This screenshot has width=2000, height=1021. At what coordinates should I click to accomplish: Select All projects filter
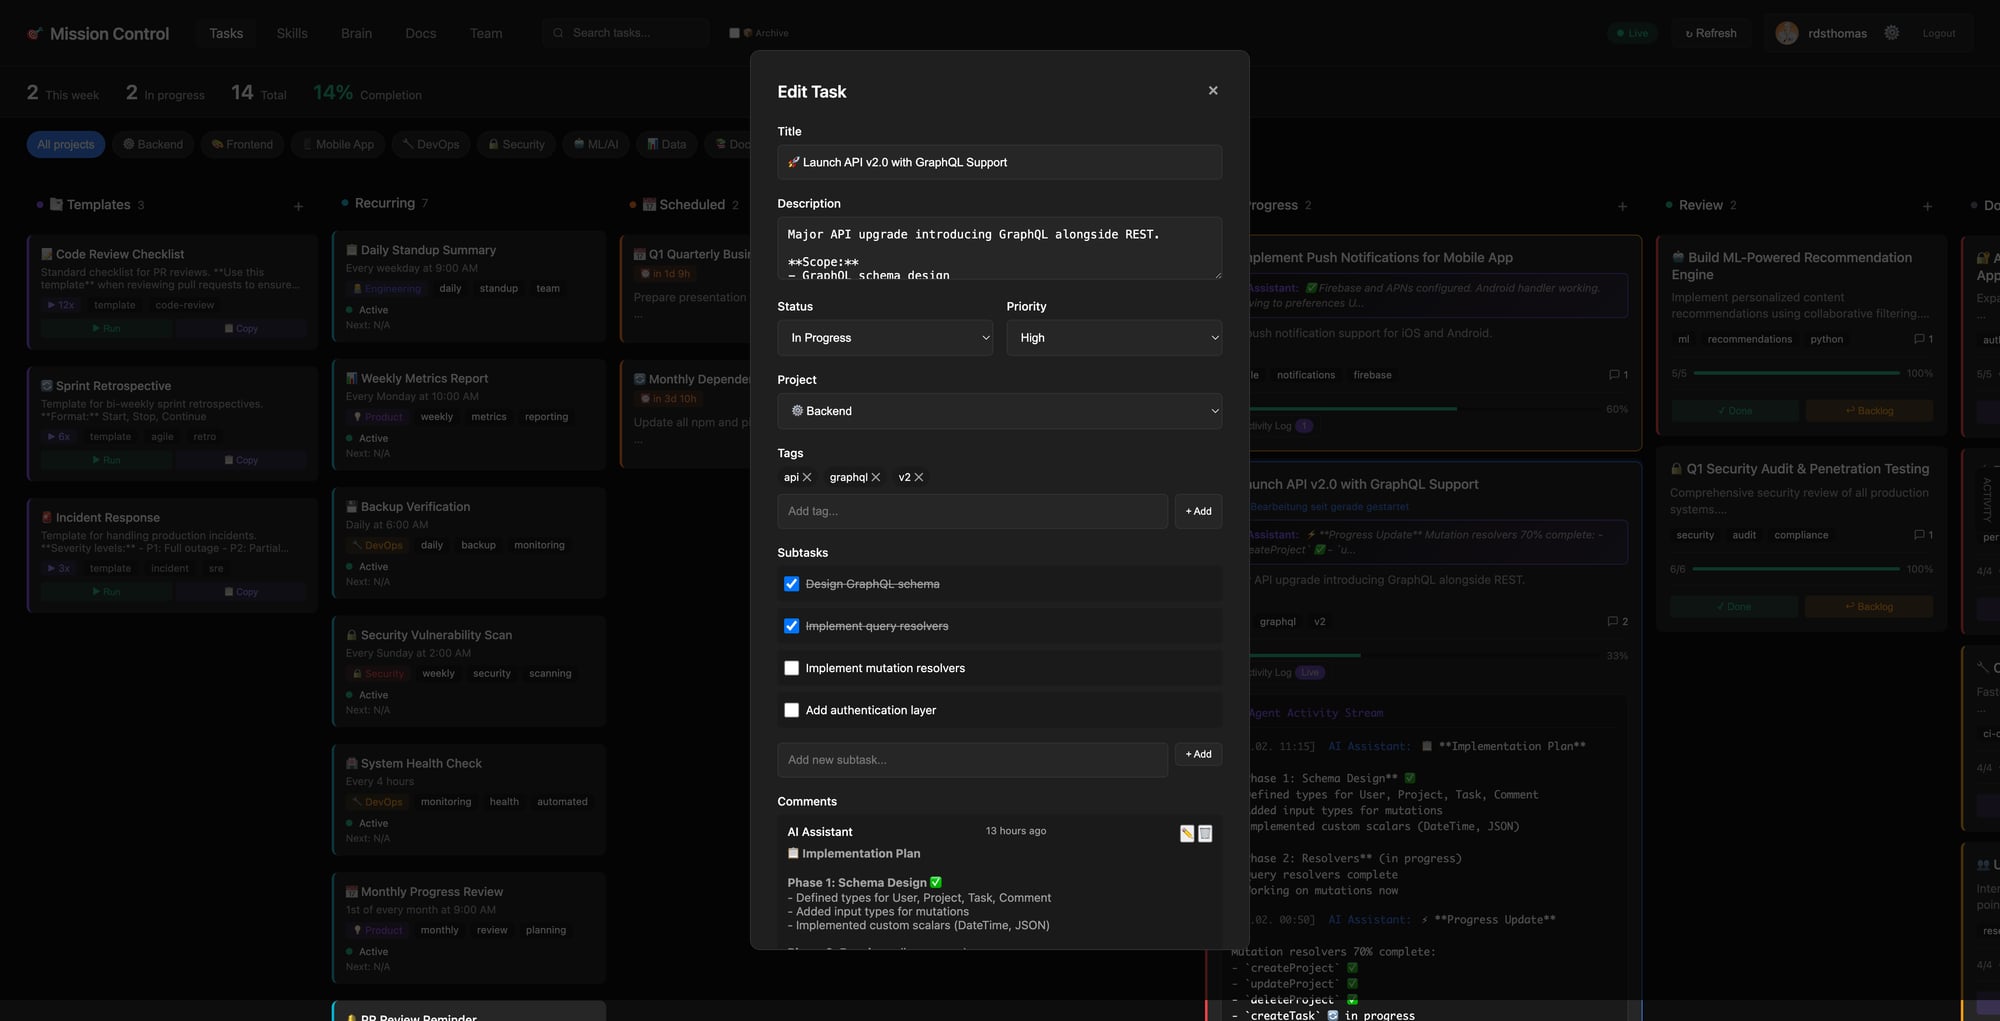click(66, 145)
